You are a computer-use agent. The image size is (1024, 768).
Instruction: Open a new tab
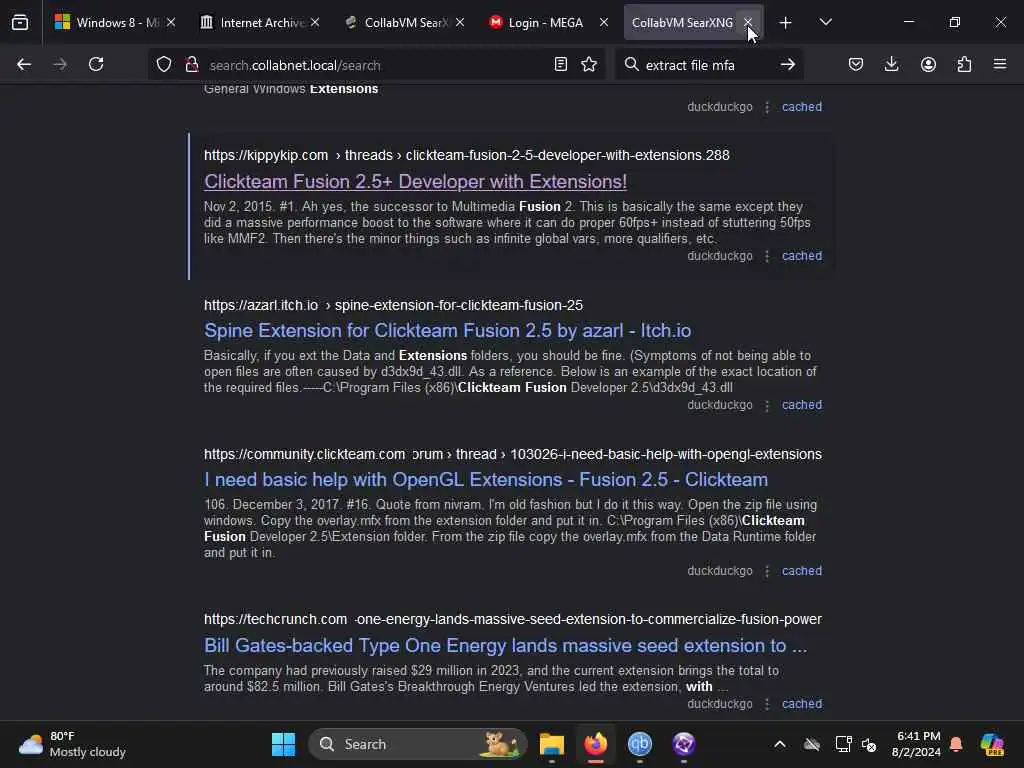(786, 23)
